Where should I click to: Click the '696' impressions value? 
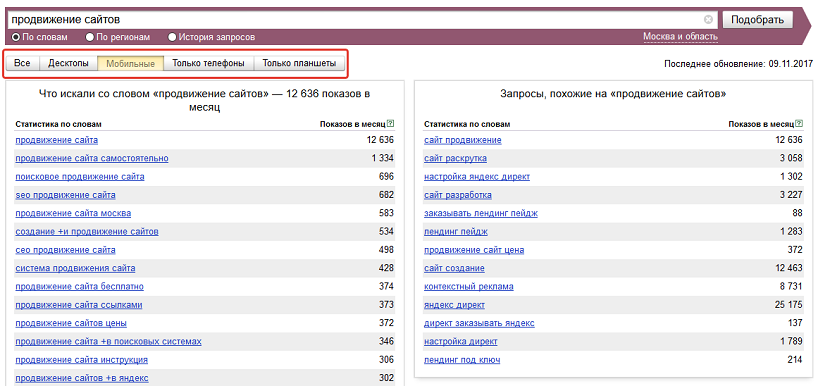tap(387, 177)
